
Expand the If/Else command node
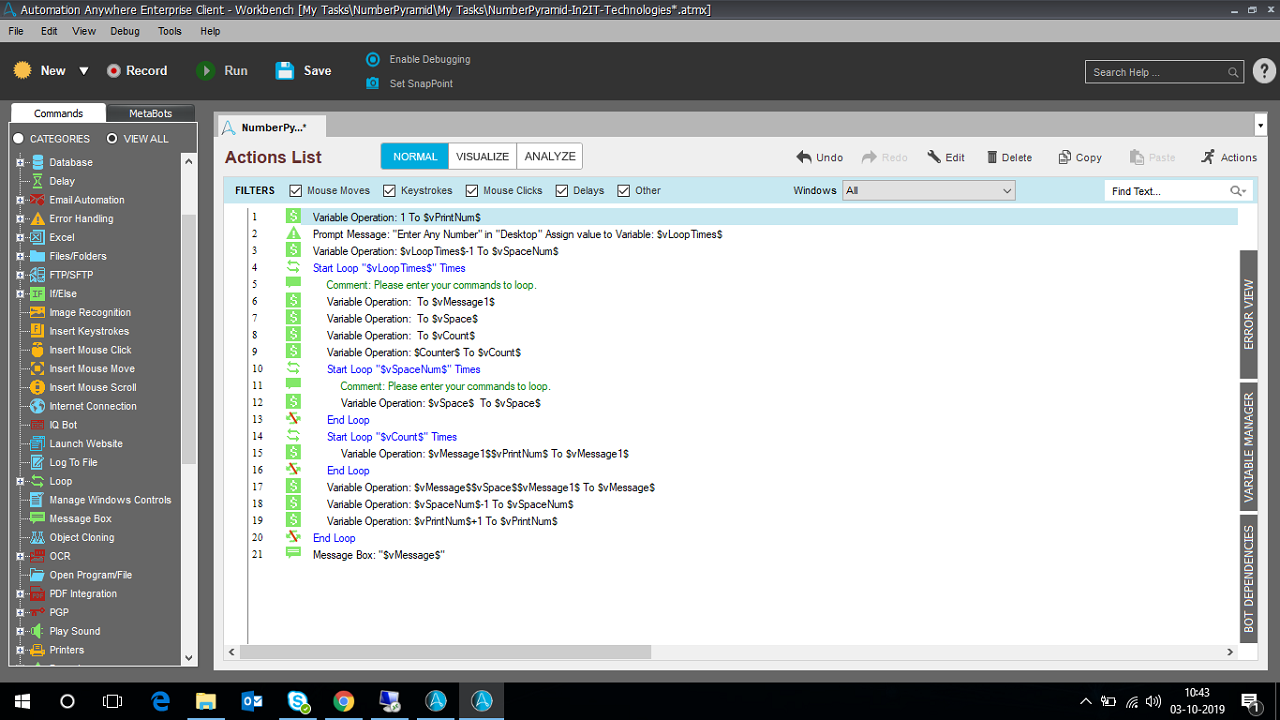(19, 294)
